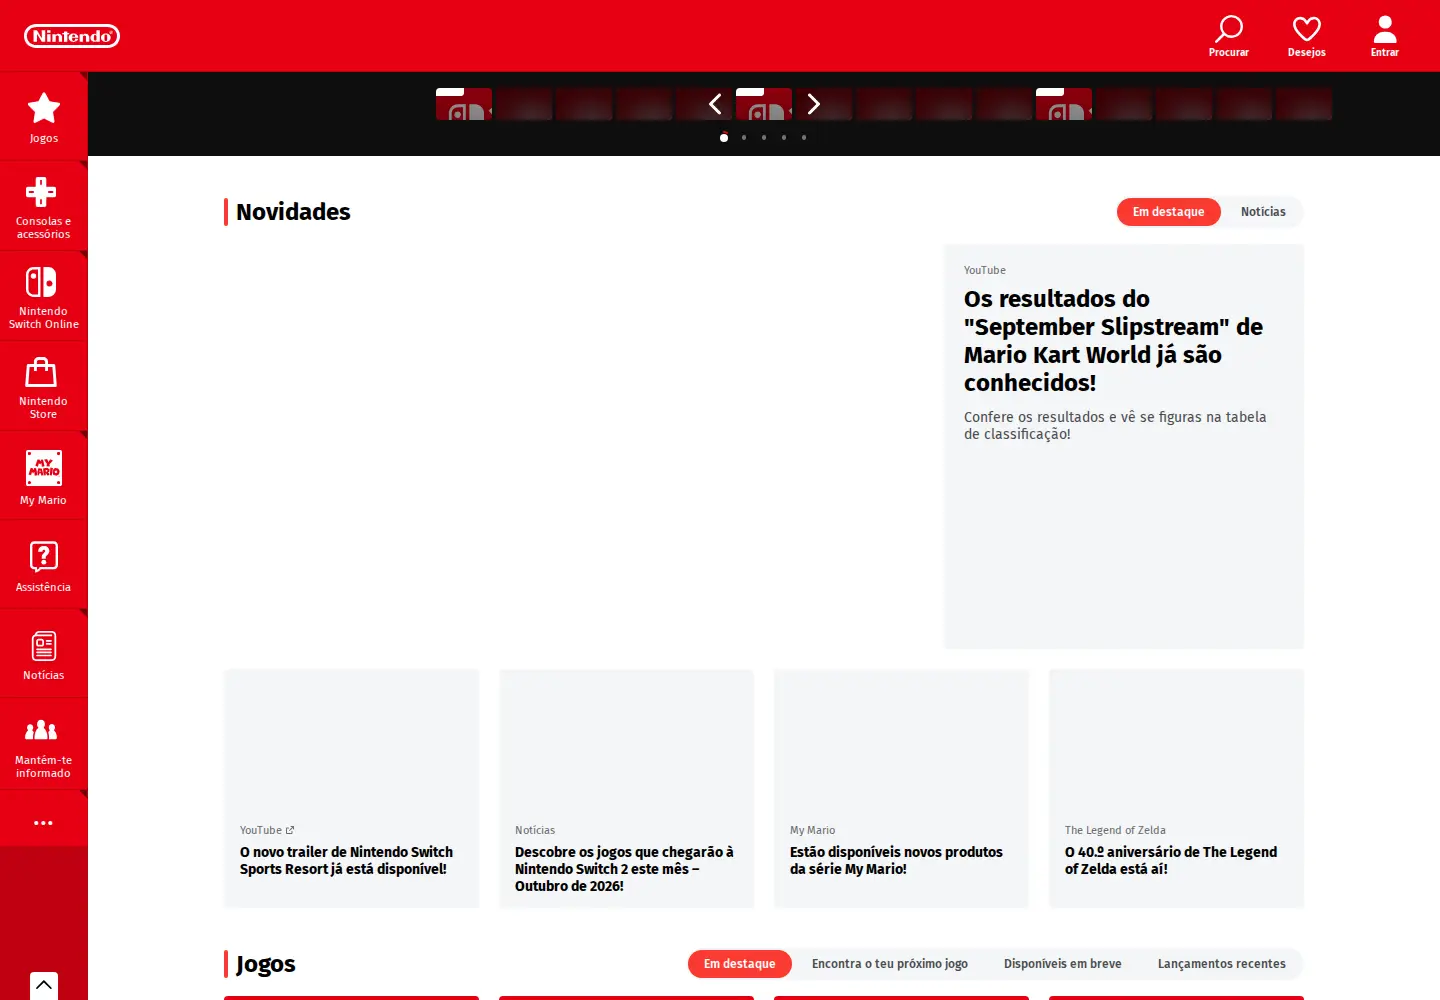Viewport: 1440px width, 1000px height.
Task: Select Em destaque tab under Novidades
Action: 1169,212
